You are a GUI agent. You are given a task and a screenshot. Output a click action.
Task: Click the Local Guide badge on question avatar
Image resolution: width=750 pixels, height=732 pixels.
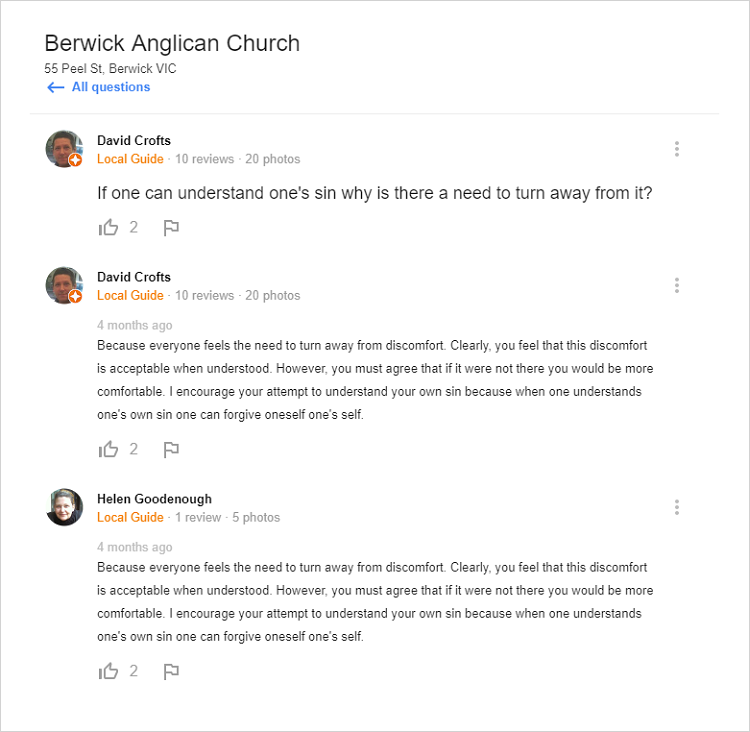[75, 160]
